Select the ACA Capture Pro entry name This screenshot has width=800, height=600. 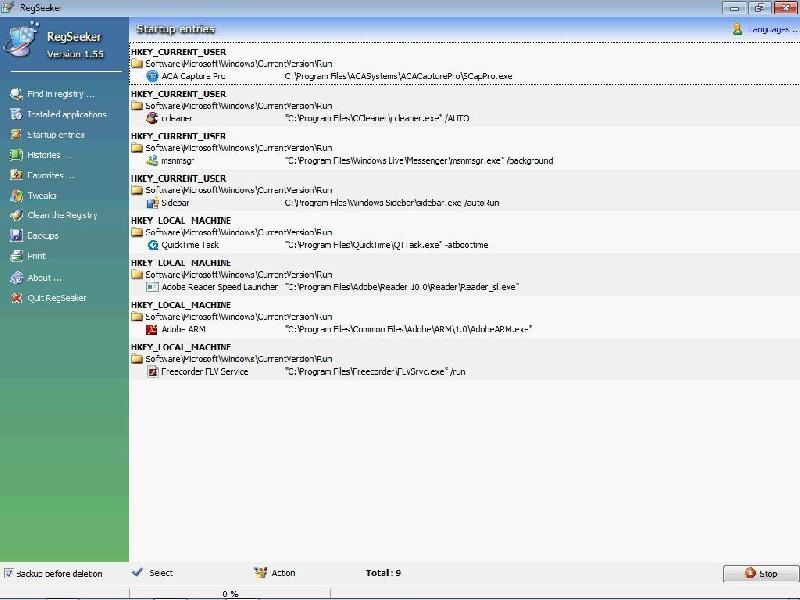pyautogui.click(x=193, y=76)
